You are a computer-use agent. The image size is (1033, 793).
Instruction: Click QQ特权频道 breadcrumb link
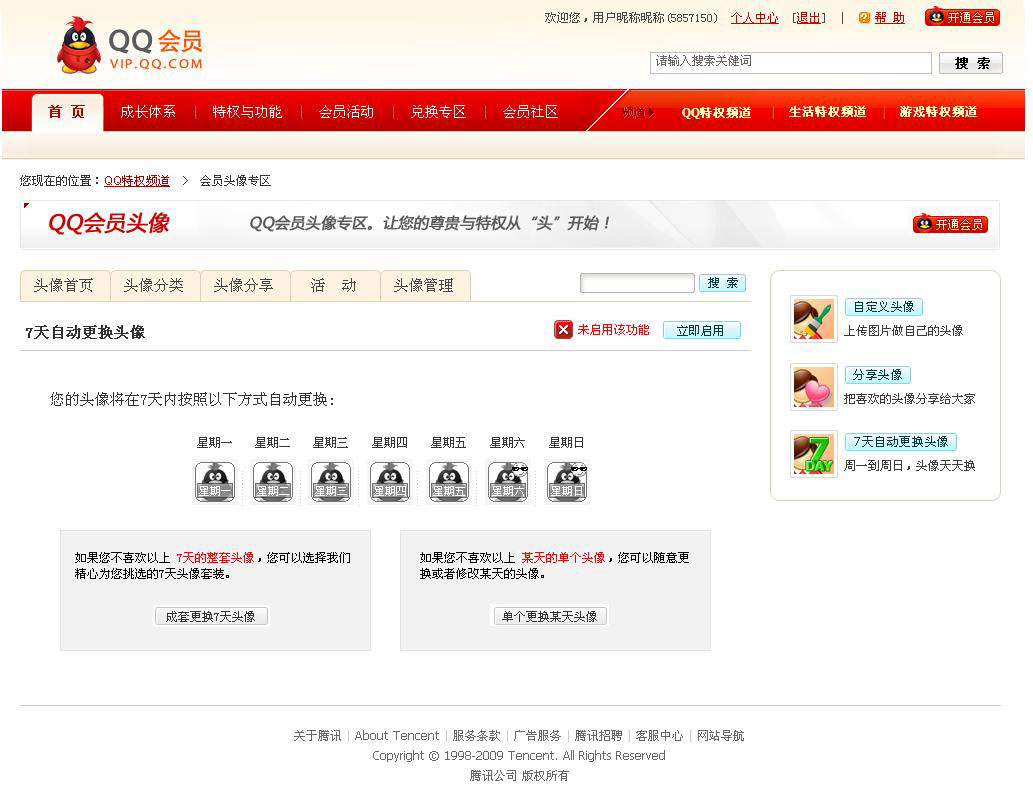click(137, 180)
